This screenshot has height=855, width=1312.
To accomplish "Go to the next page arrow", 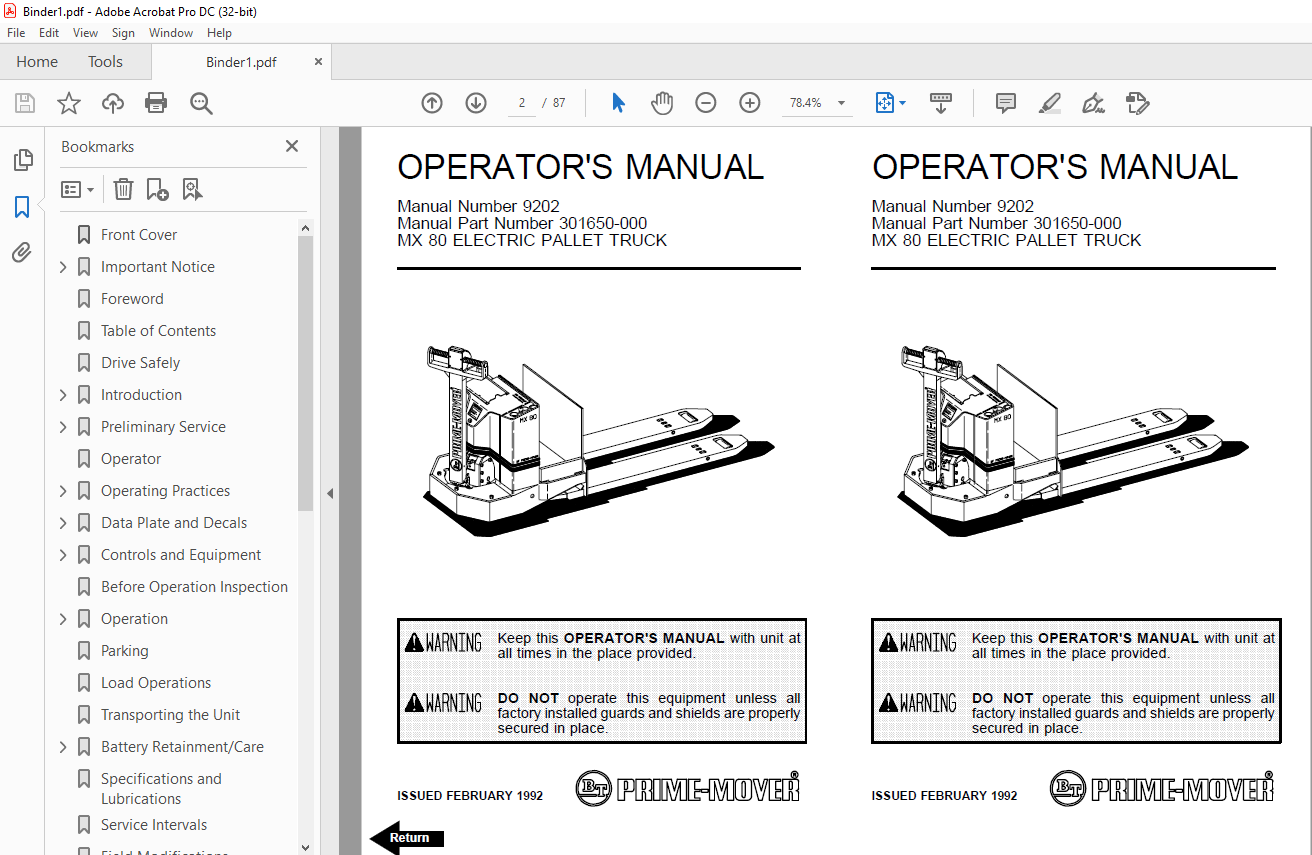I will tap(476, 103).
